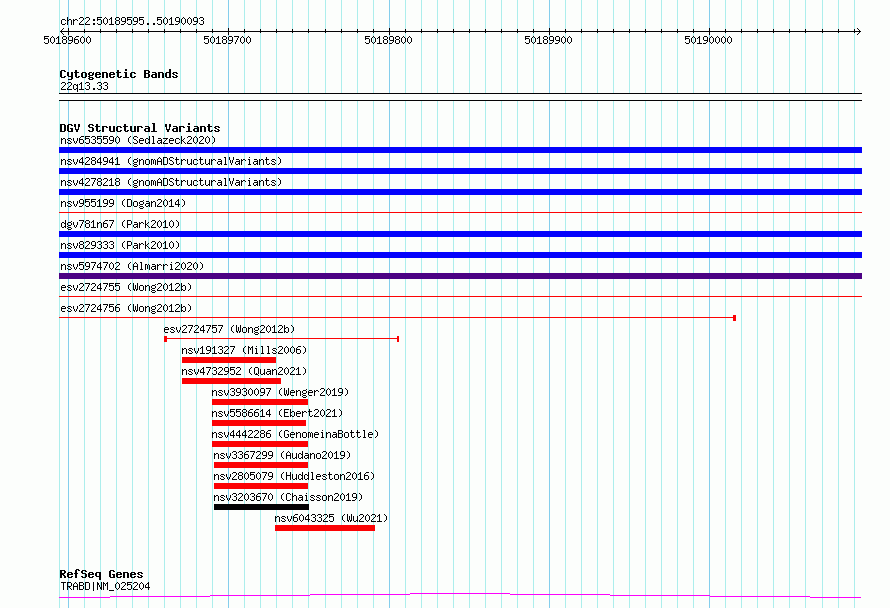The height and width of the screenshot is (608, 890).
Task: Open nsv6043325 (Wu2021) label
Action: [x=331, y=518]
